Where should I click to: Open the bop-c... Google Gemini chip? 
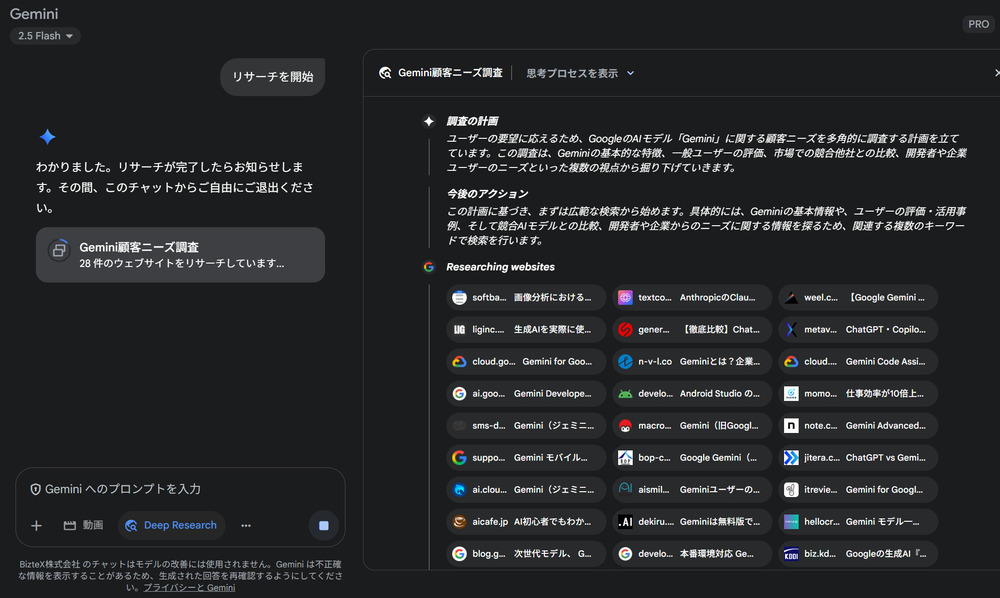tap(692, 458)
